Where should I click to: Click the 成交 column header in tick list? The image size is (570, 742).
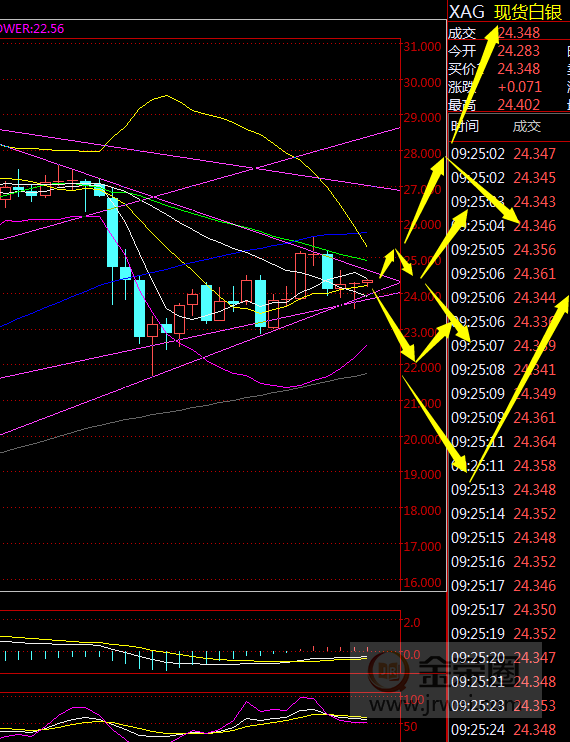(x=526, y=126)
